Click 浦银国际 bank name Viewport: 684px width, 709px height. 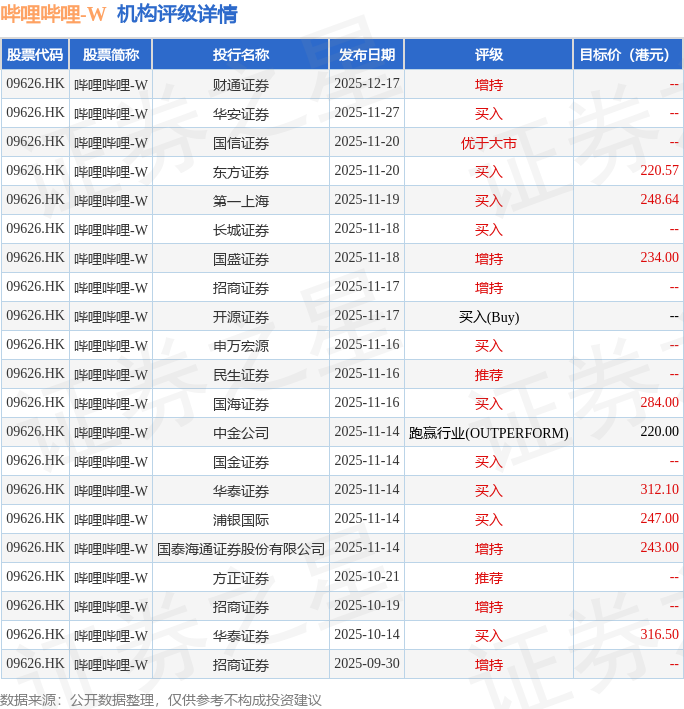[241, 520]
